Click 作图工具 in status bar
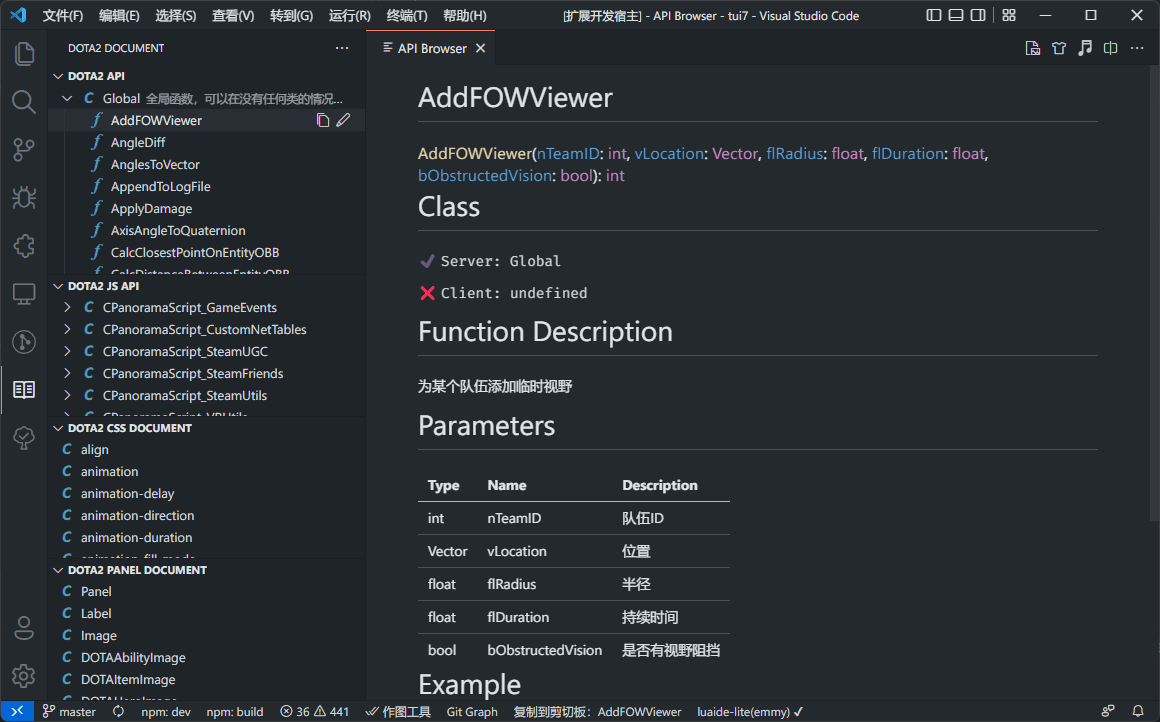Image resolution: width=1160 pixels, height=722 pixels. pyautogui.click(x=398, y=712)
